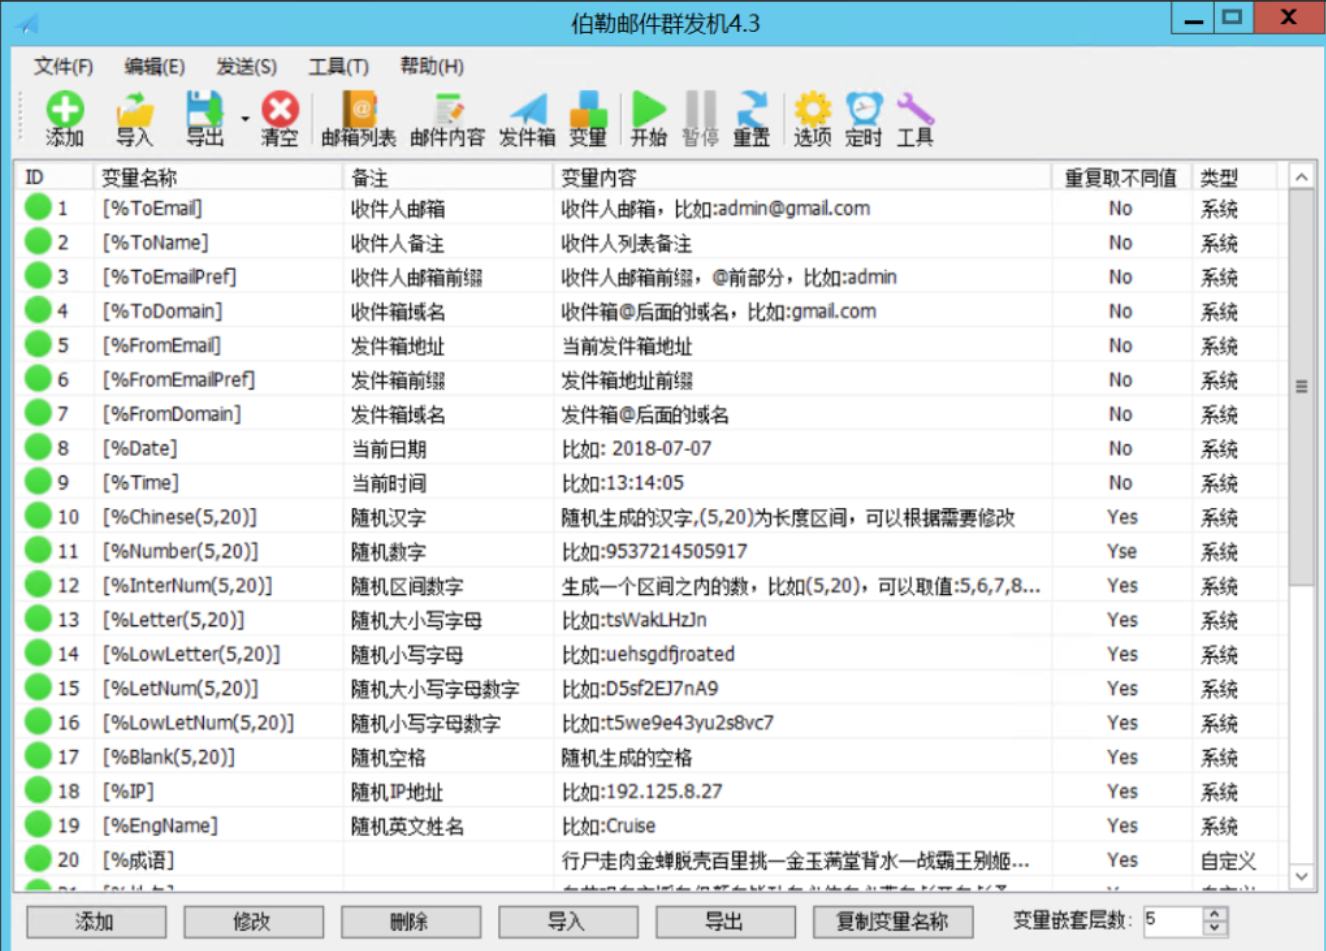The width and height of the screenshot is (1326, 951).
Task: Toggle the green status dot for [%Date]
Action: coord(37,447)
